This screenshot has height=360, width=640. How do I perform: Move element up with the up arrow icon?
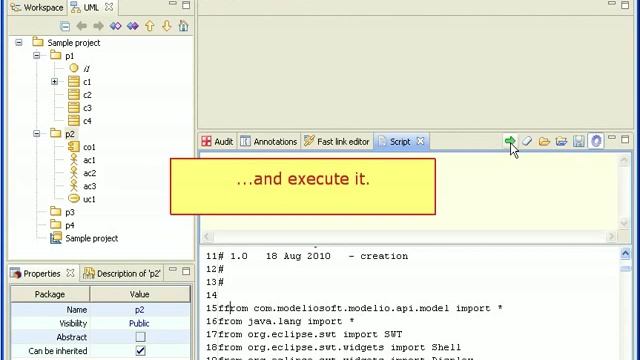tap(149, 26)
